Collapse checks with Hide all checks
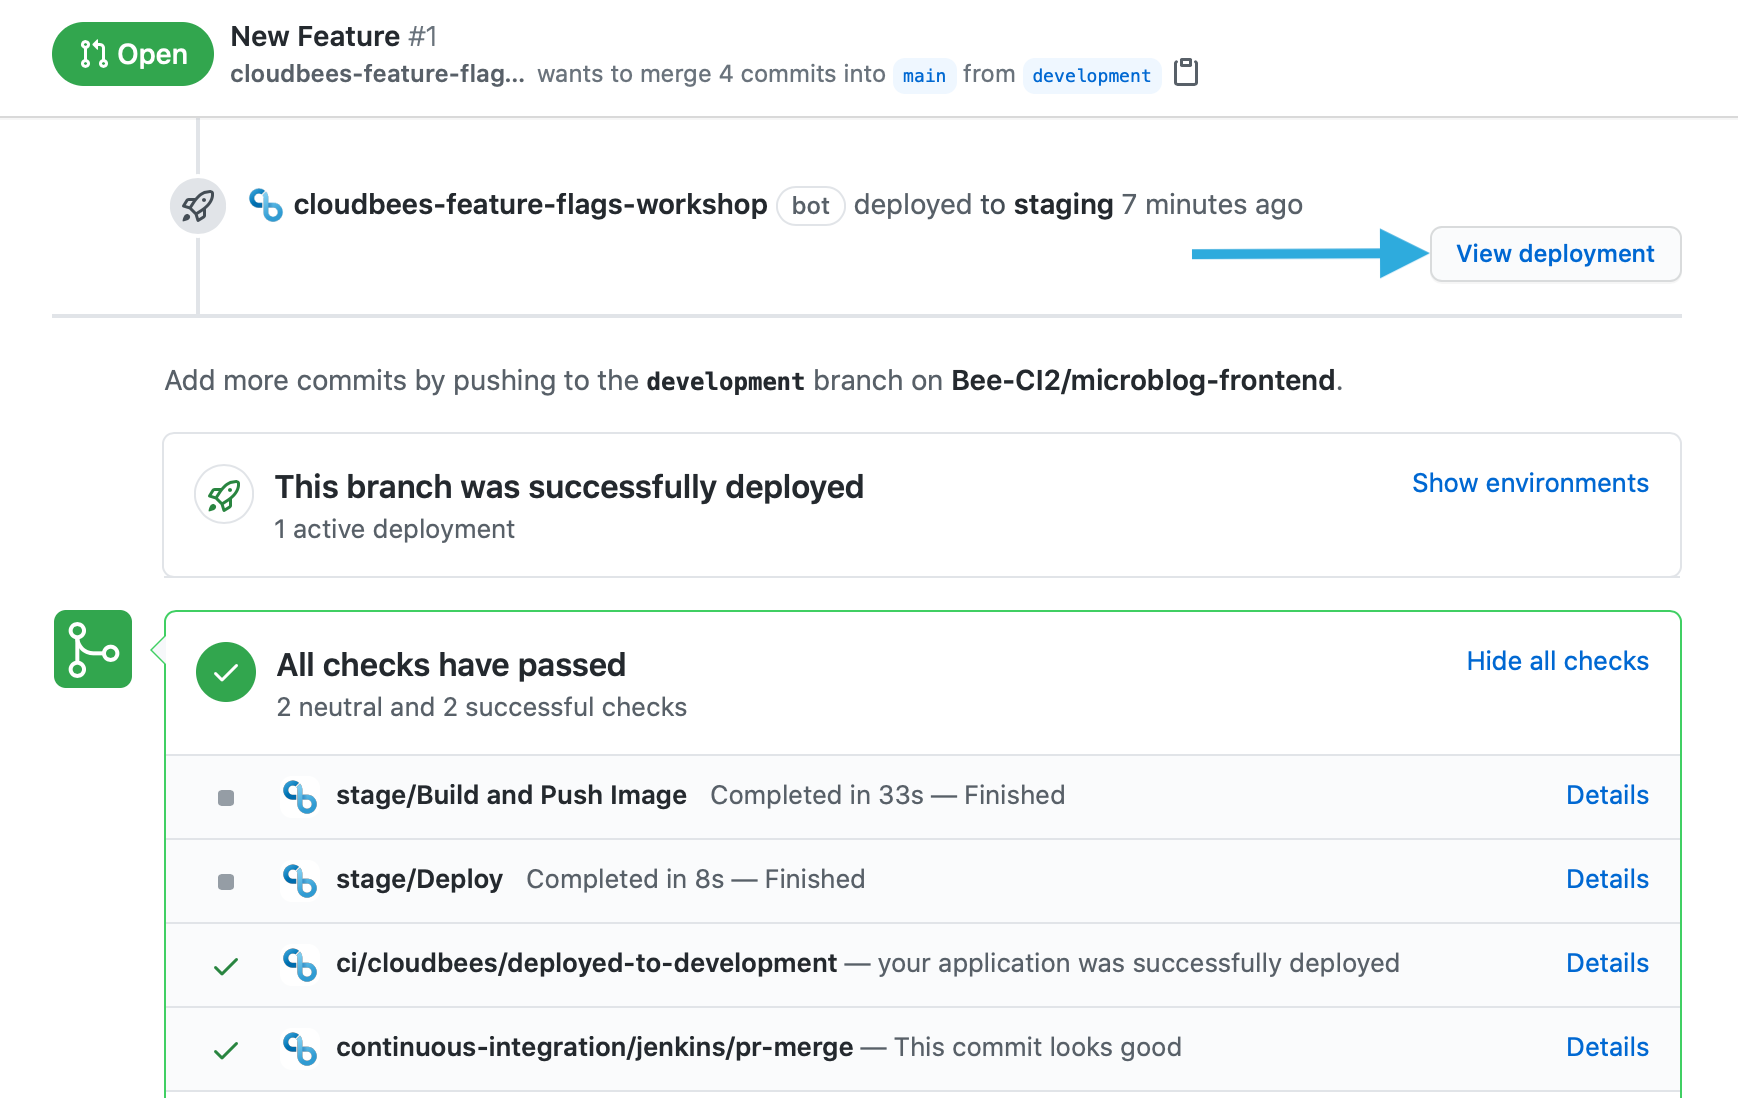The image size is (1738, 1098). (1557, 661)
